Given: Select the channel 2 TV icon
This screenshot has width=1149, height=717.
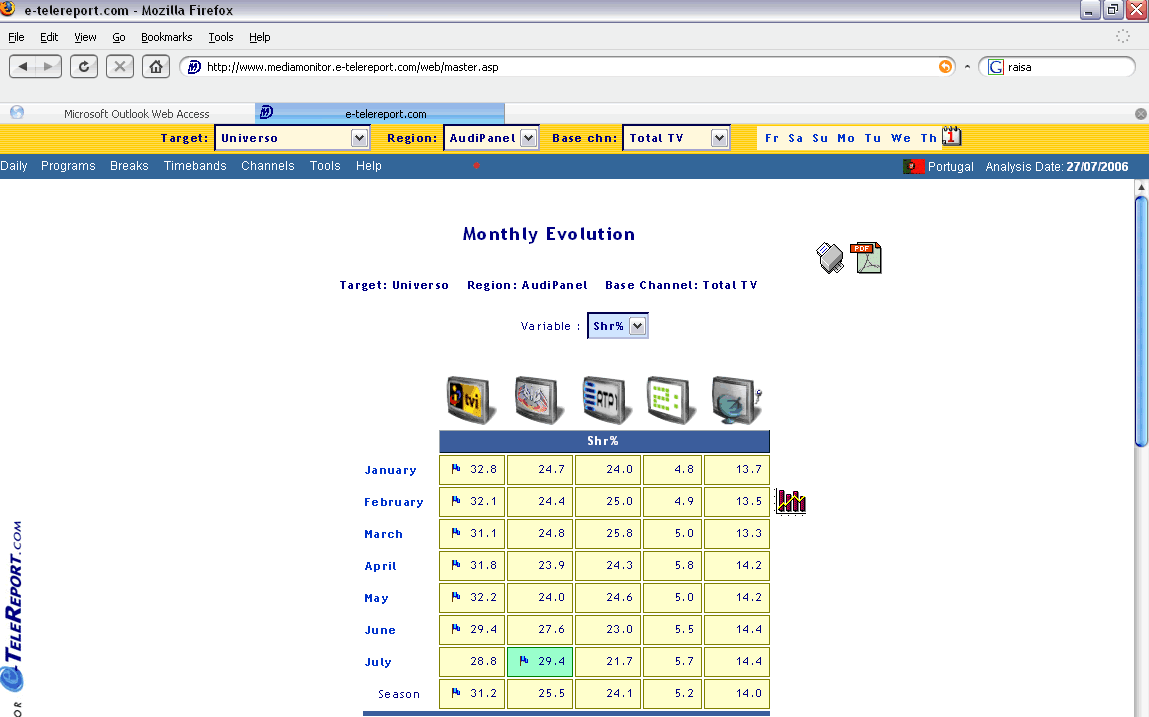Looking at the screenshot, I should [671, 400].
